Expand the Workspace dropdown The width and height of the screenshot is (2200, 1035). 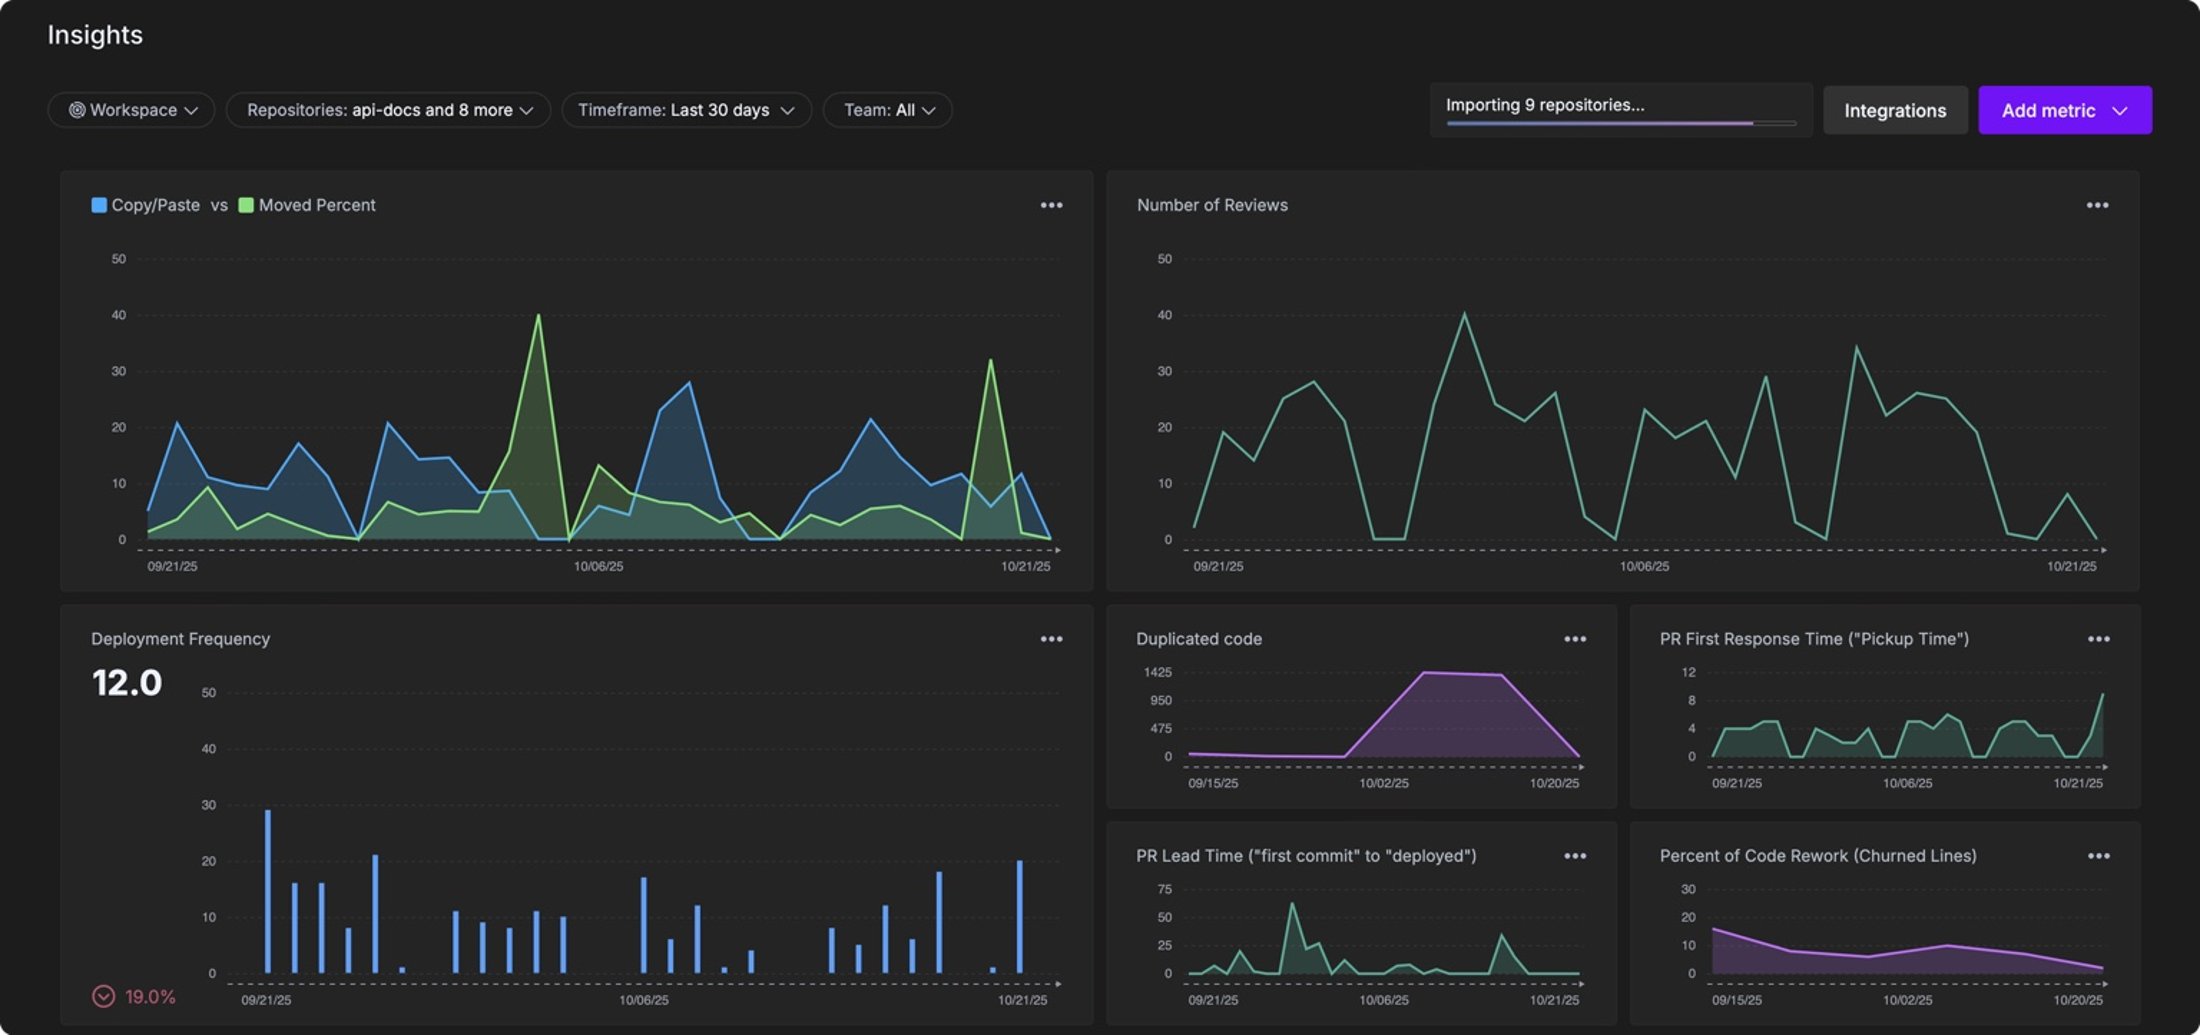132,110
